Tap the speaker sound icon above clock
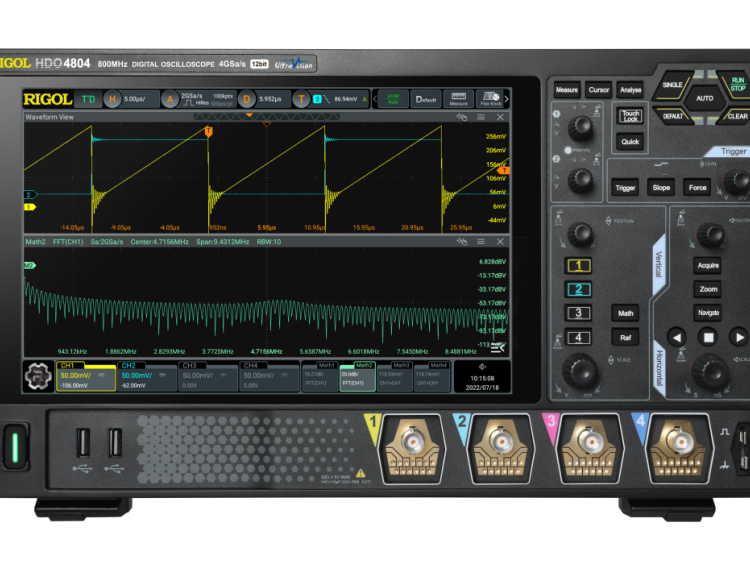The width and height of the screenshot is (750, 564). click(x=482, y=367)
